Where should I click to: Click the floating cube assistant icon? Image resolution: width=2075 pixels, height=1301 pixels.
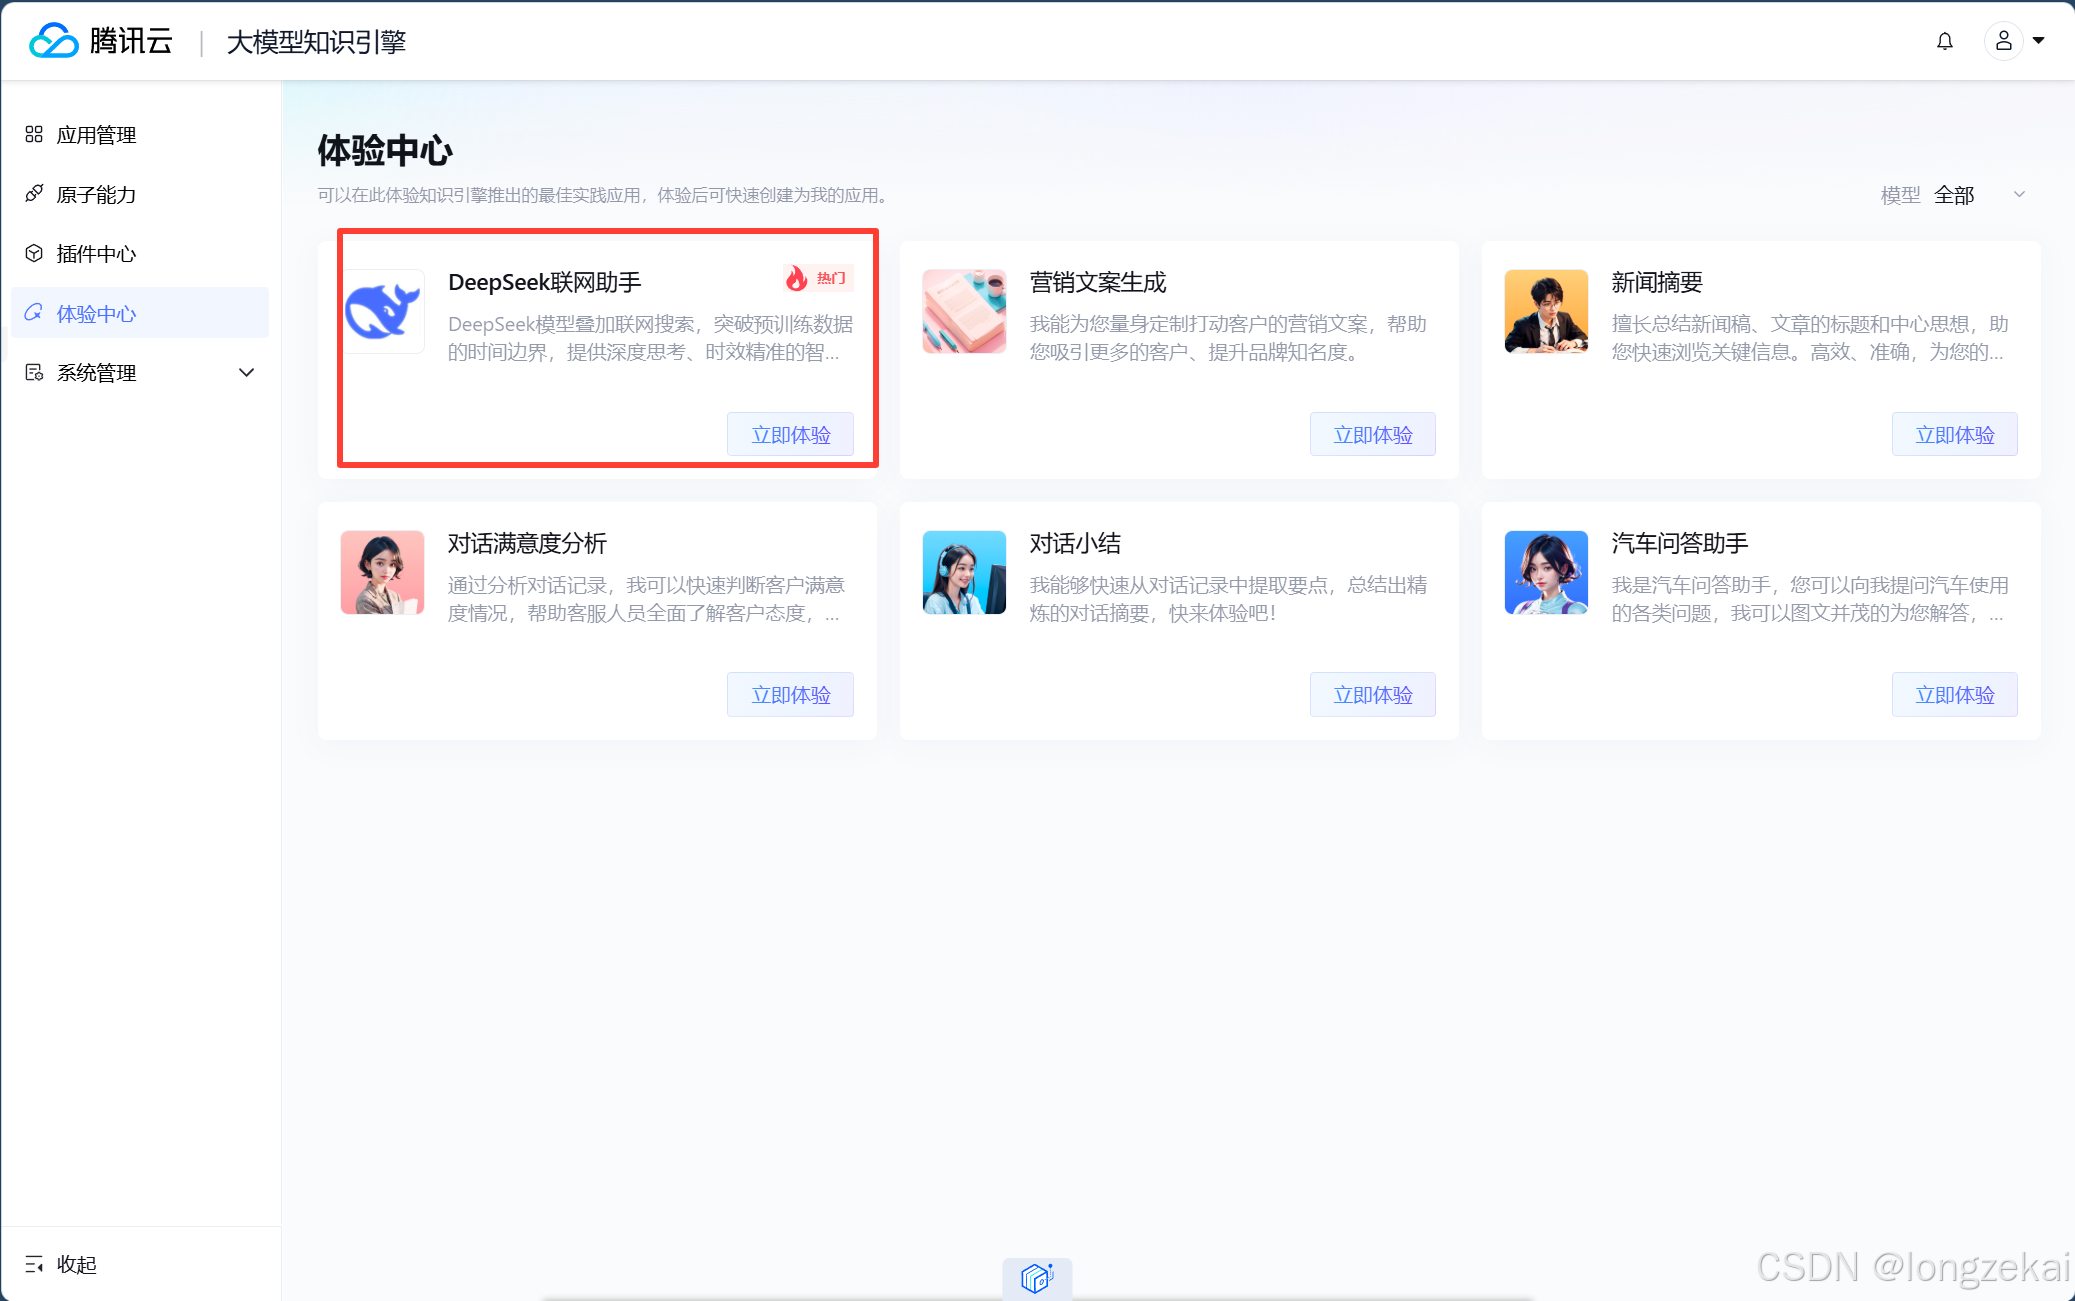tap(1037, 1278)
